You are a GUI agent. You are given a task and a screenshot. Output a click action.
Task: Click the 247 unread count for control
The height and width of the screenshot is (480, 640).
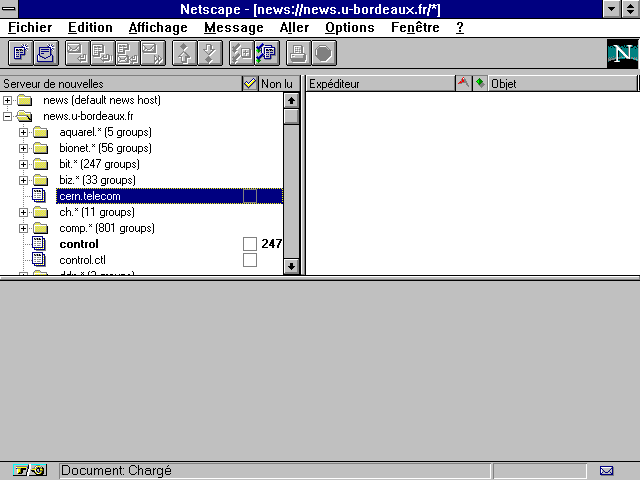pyautogui.click(x=271, y=244)
